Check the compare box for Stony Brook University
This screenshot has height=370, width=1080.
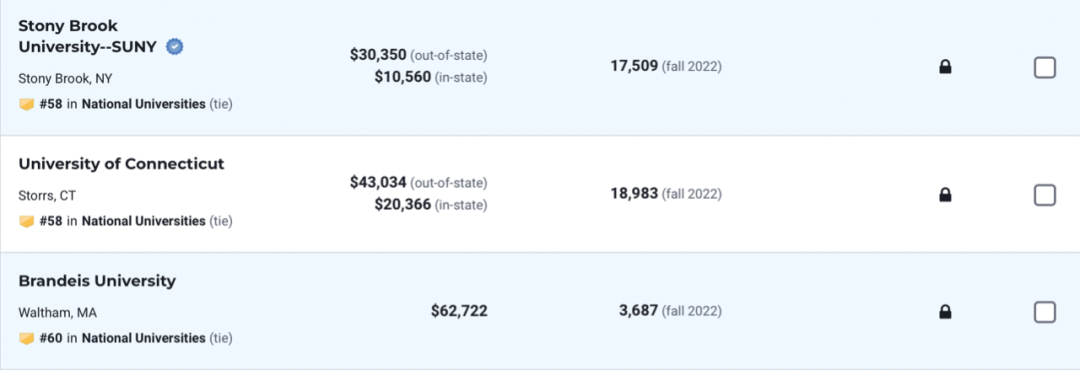pyautogui.click(x=1045, y=68)
